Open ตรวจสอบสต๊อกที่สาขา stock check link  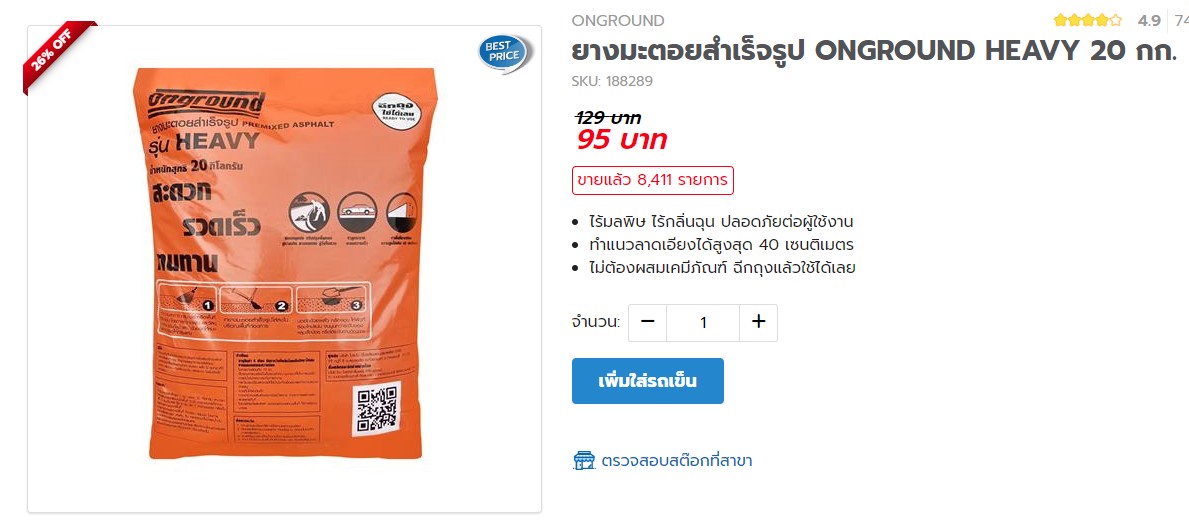point(676,460)
